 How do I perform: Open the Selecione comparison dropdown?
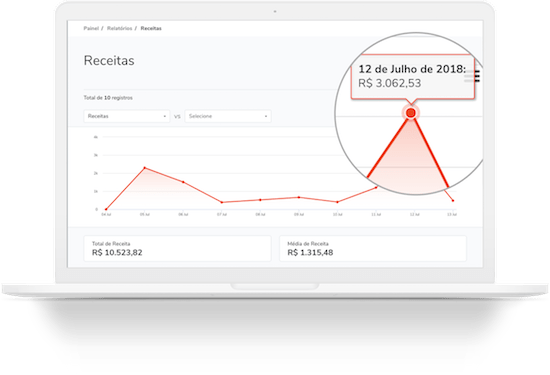coord(228,116)
